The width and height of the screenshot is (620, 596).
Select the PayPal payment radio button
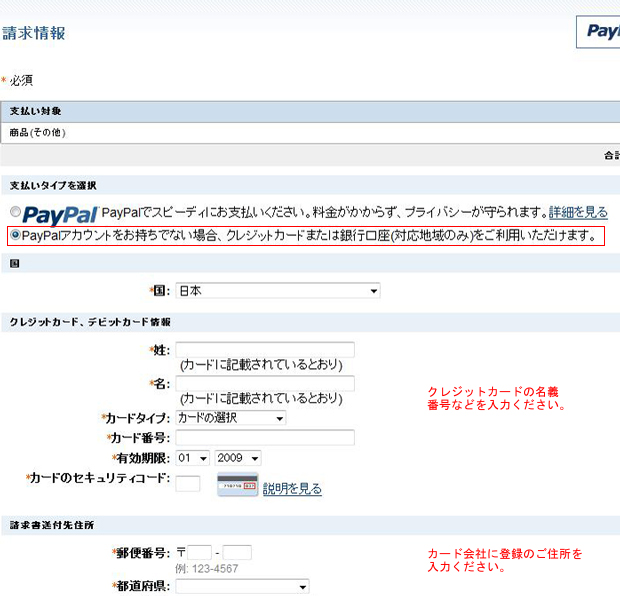(15, 212)
